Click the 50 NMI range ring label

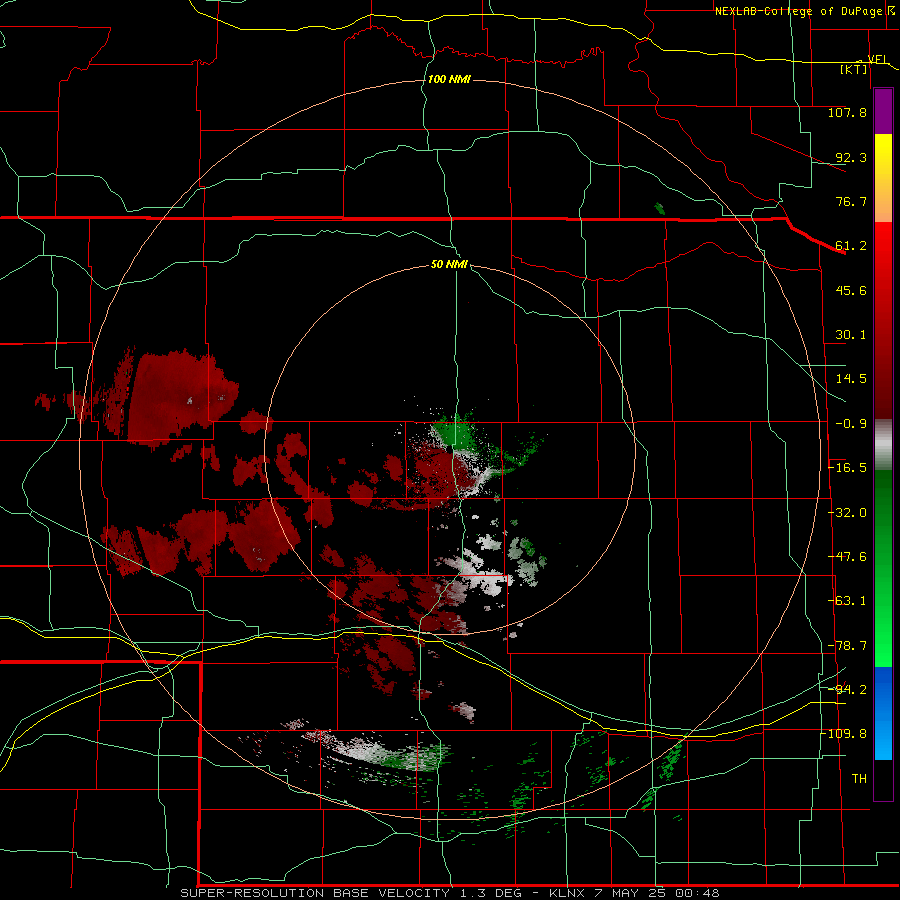[x=449, y=265]
